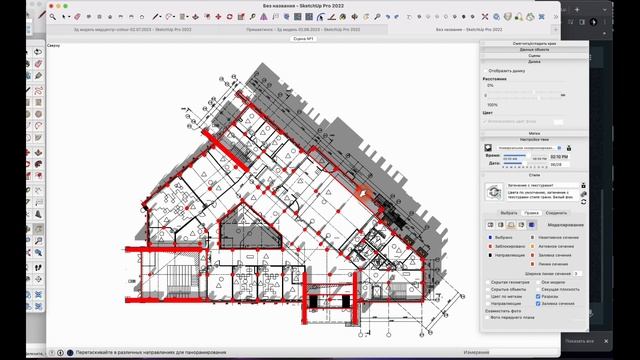640x360 pixels.
Task: Open the Watermark settings icon in style editor
Action: click(x=521, y=224)
